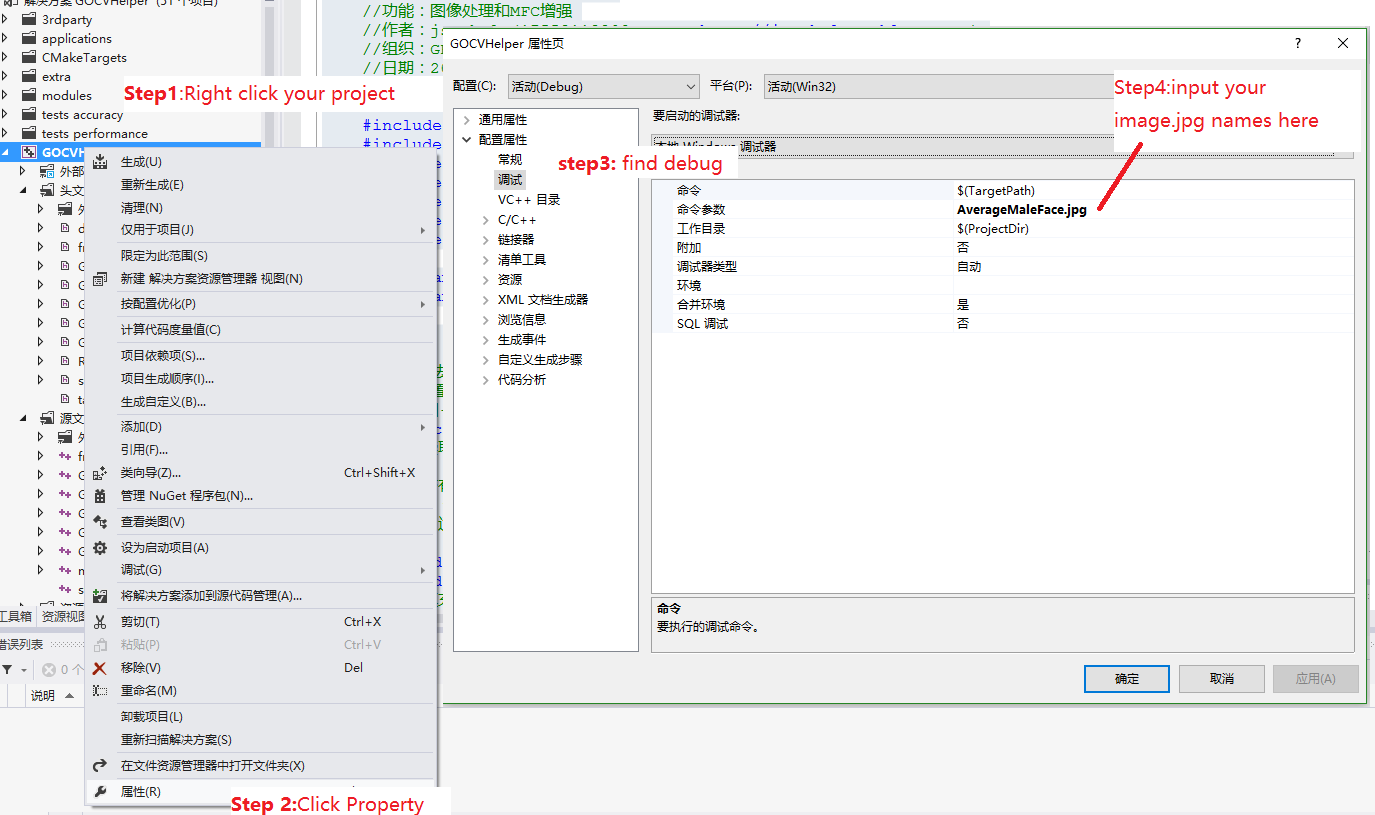The width and height of the screenshot is (1375, 815).
Task: Select 常规 in the property tree
Action: pos(510,160)
